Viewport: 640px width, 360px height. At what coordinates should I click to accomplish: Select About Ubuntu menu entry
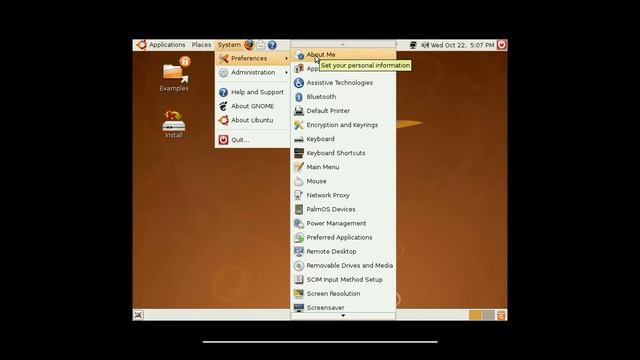[x=253, y=120]
